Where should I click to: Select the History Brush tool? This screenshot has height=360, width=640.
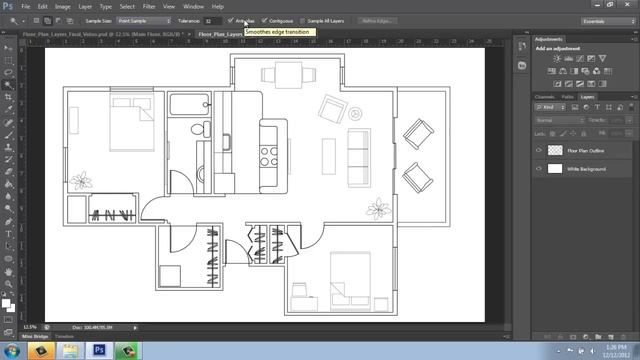(8, 159)
